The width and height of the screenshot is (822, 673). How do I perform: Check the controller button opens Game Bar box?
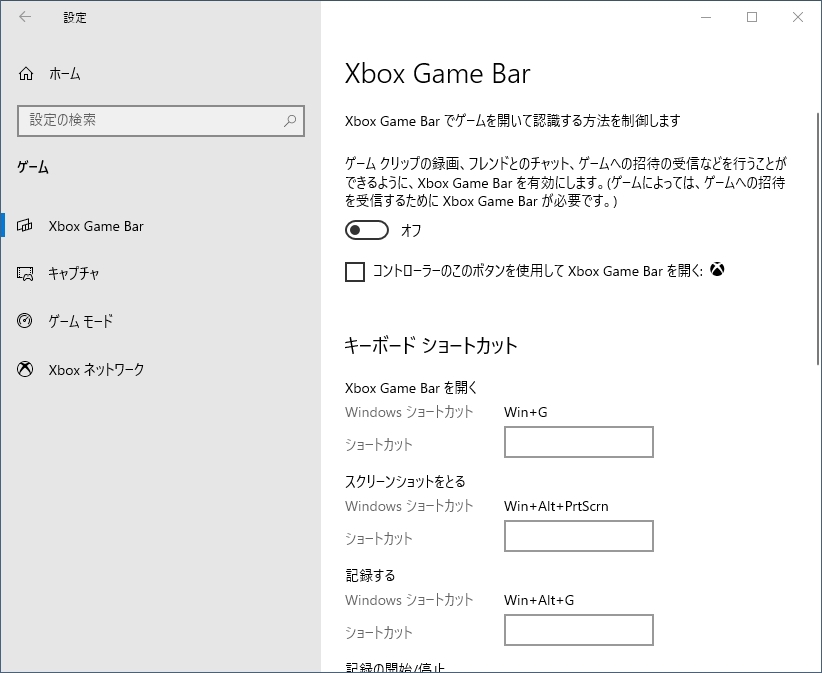pos(355,272)
